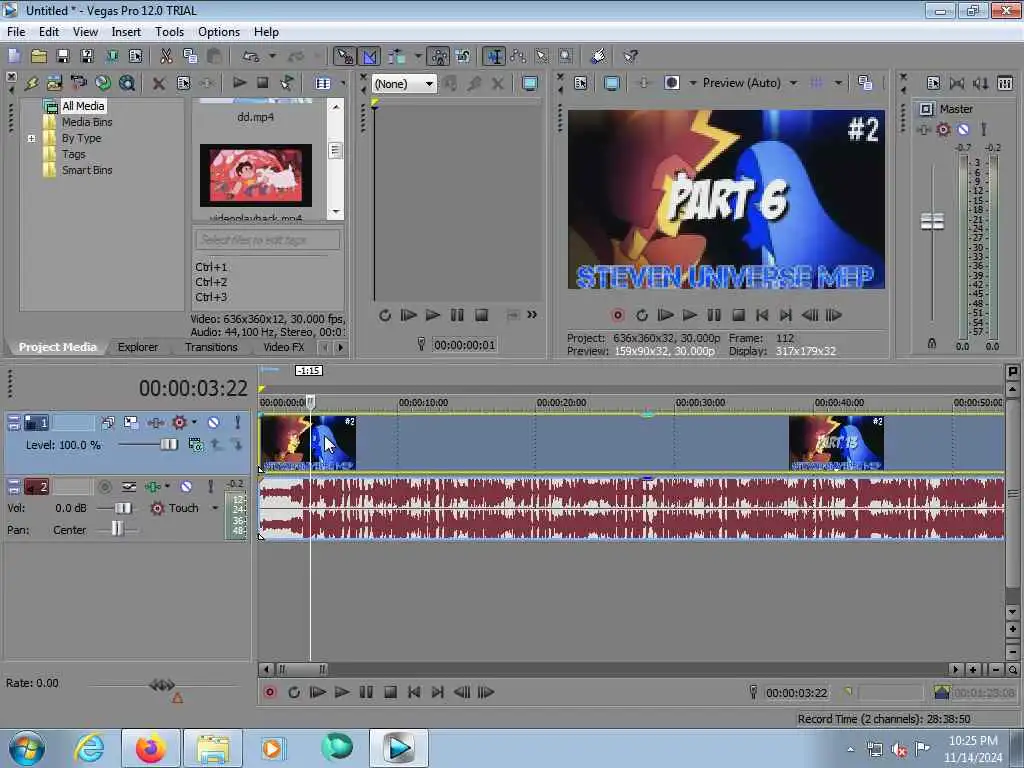Open Firefox from the Windows taskbar
This screenshot has height=768, width=1024.
coord(150,748)
